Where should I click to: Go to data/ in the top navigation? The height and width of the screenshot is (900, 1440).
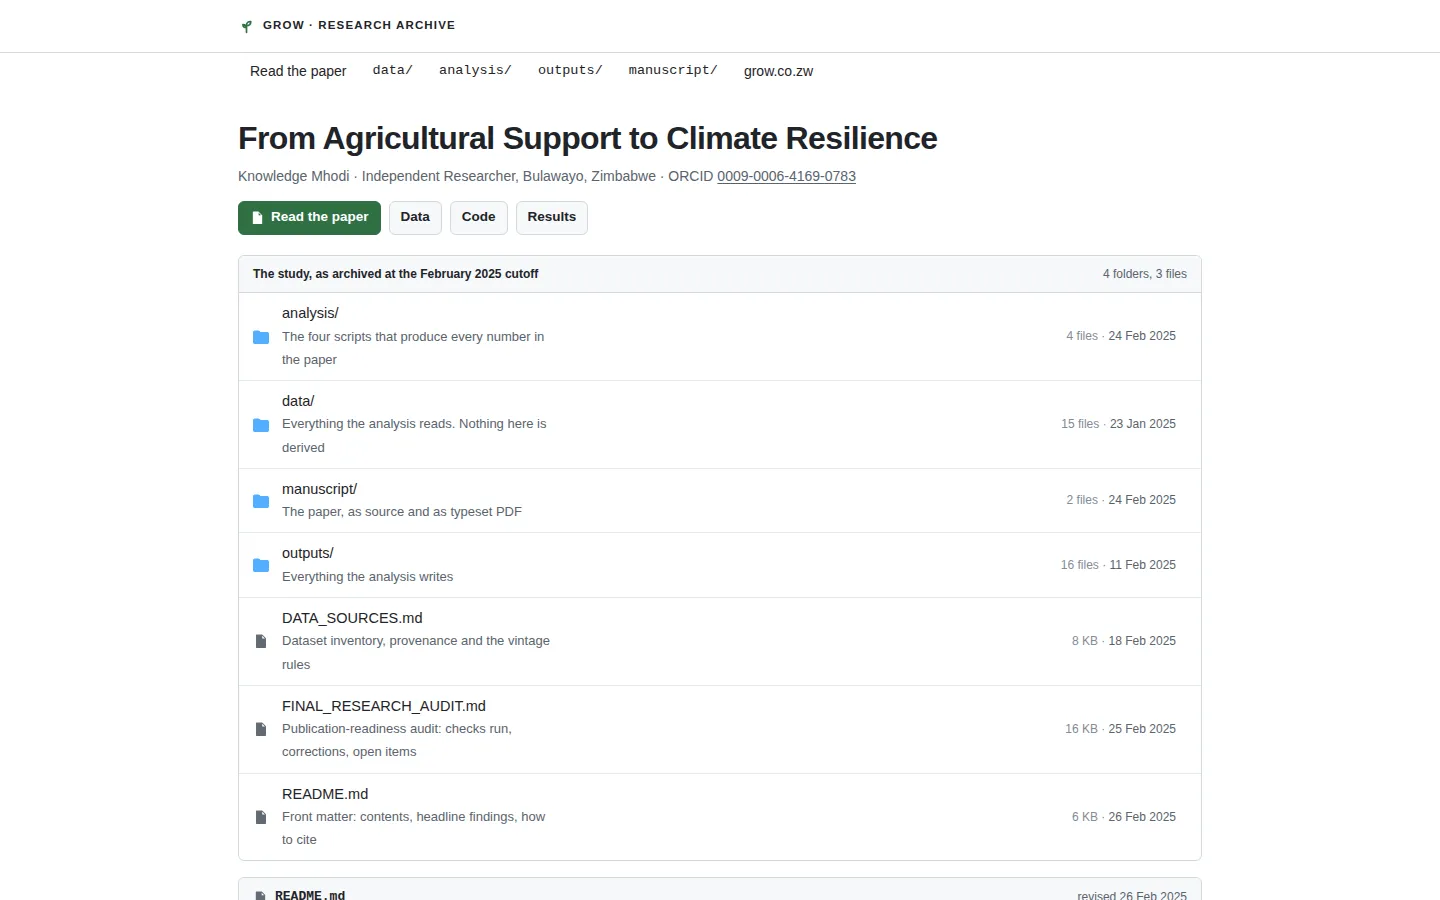tap(392, 70)
